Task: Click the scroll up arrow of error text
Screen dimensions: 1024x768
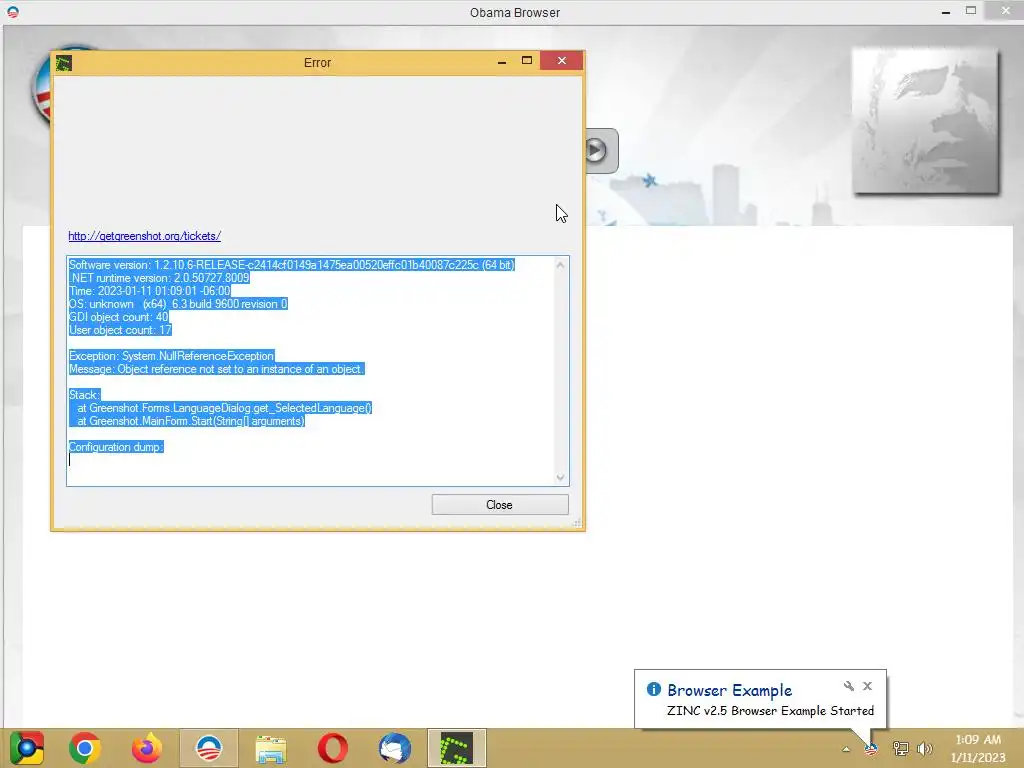Action: point(560,265)
